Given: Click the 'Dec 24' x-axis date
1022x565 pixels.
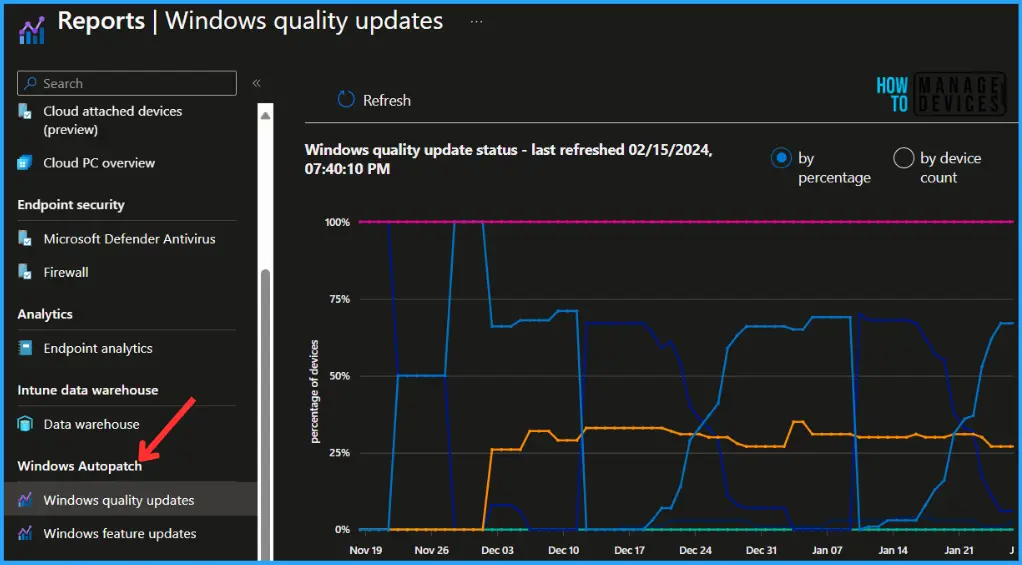Looking at the screenshot, I should (695, 551).
